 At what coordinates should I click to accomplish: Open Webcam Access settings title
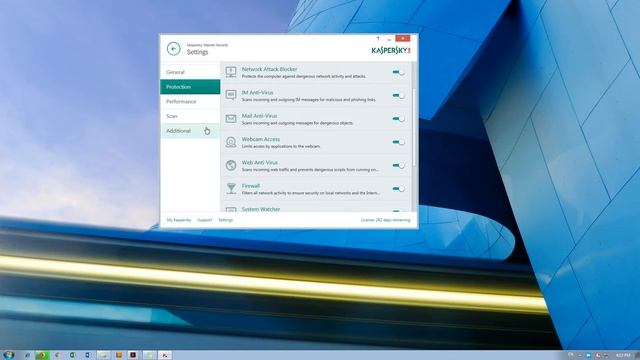tap(260, 139)
